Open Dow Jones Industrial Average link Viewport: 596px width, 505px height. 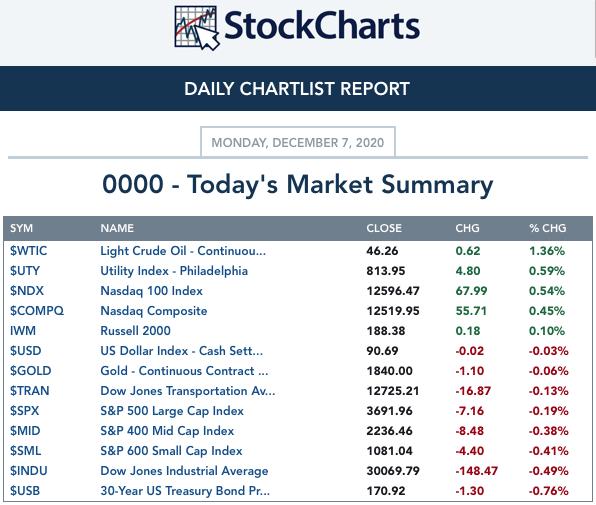click(x=184, y=471)
